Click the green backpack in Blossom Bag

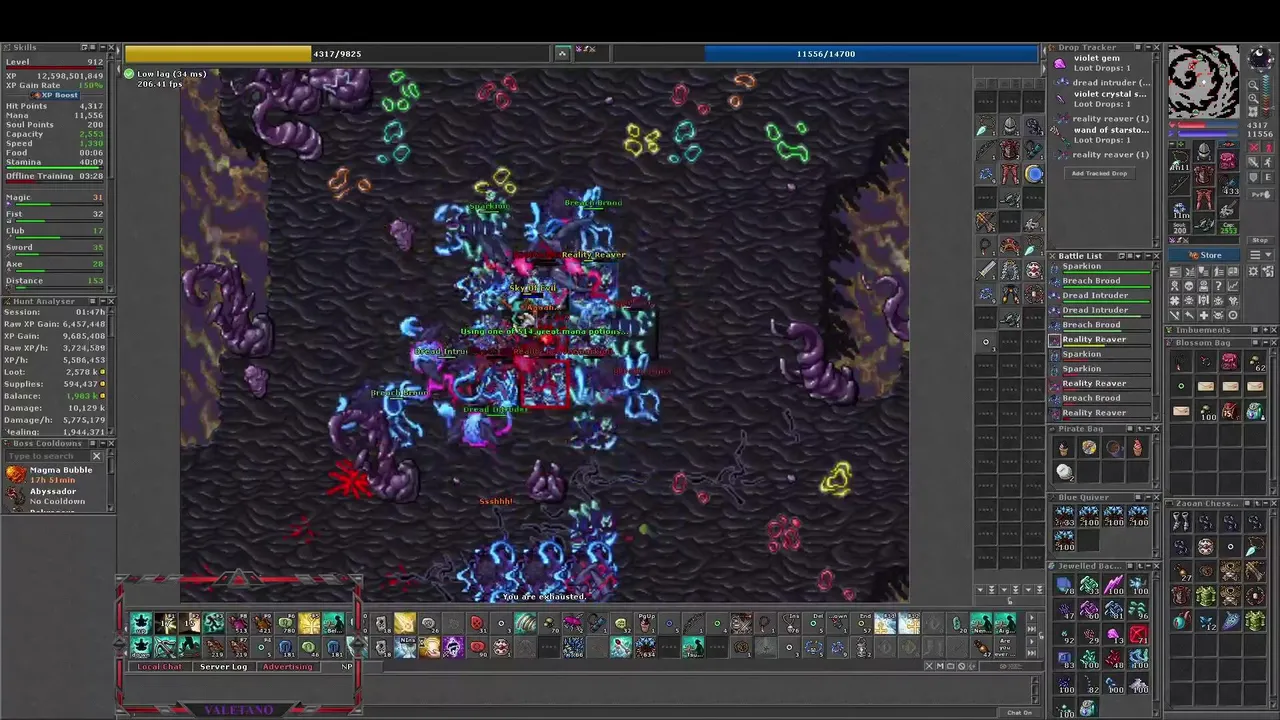(1254, 410)
